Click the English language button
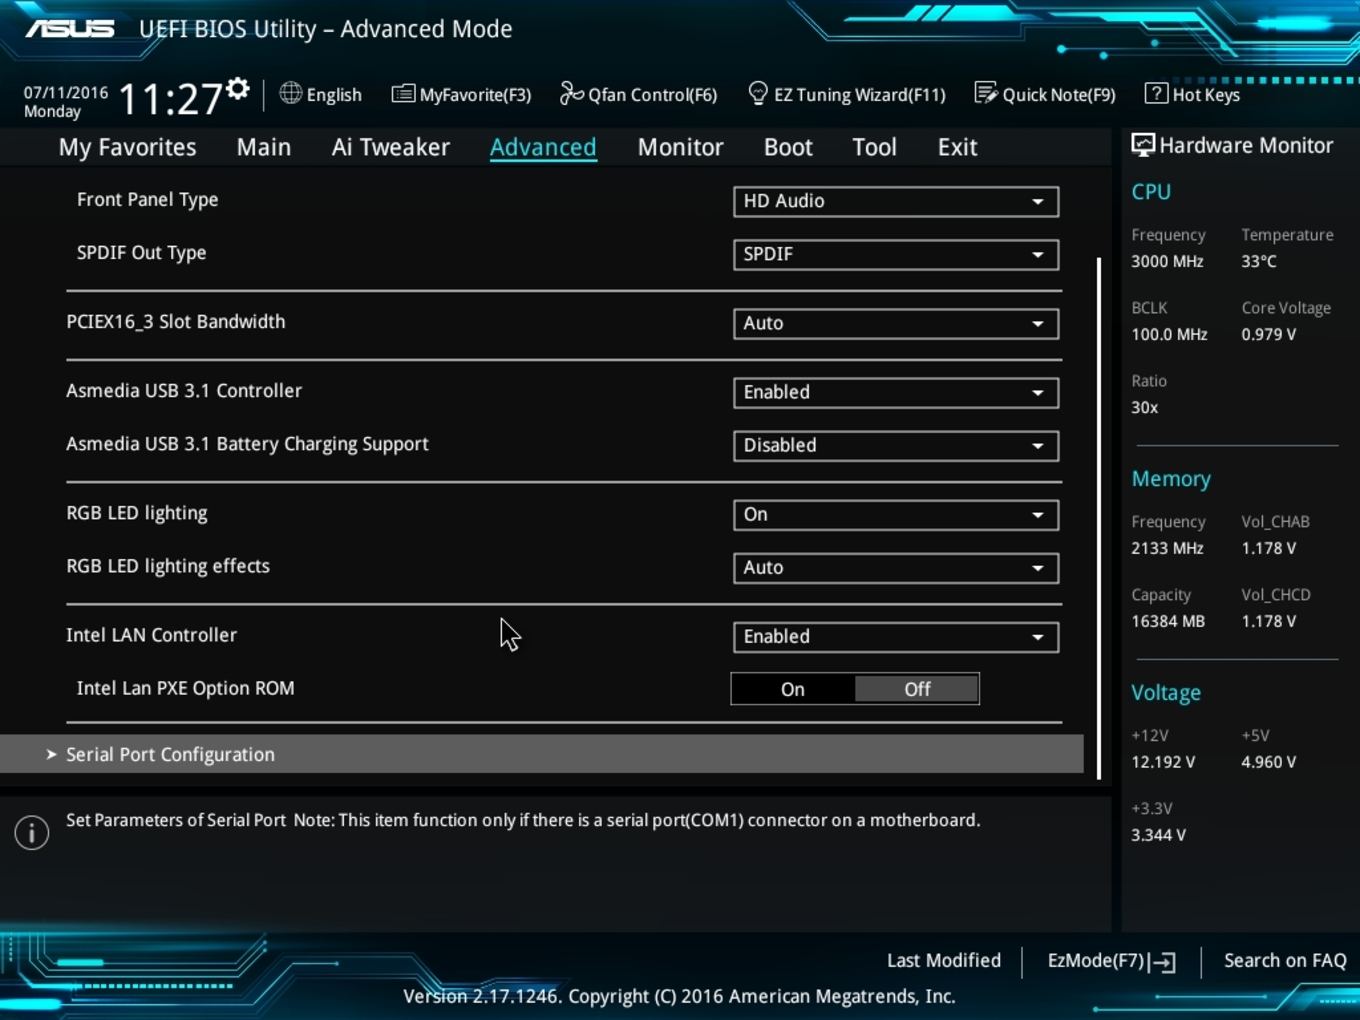 pos(321,94)
